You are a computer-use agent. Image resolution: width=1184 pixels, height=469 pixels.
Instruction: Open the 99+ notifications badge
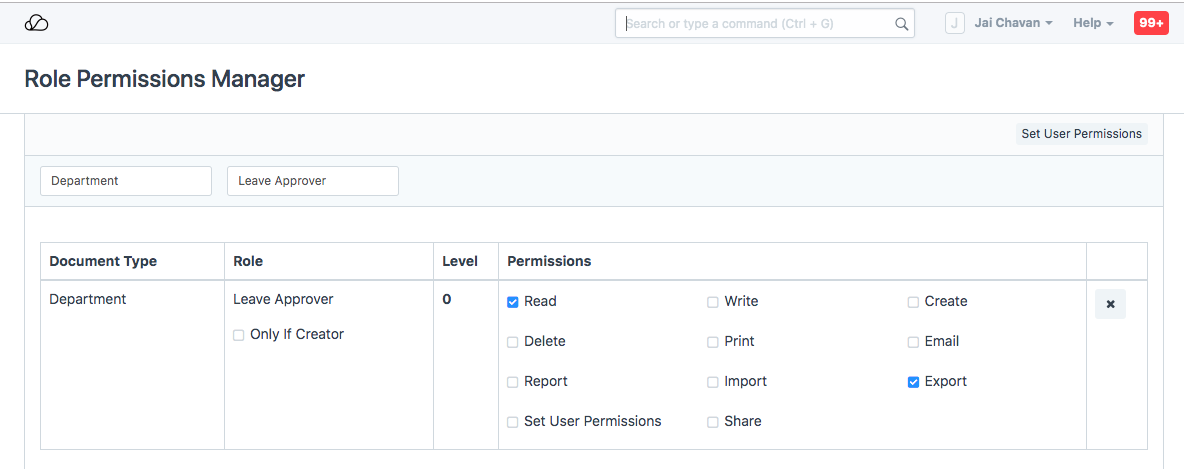1151,23
